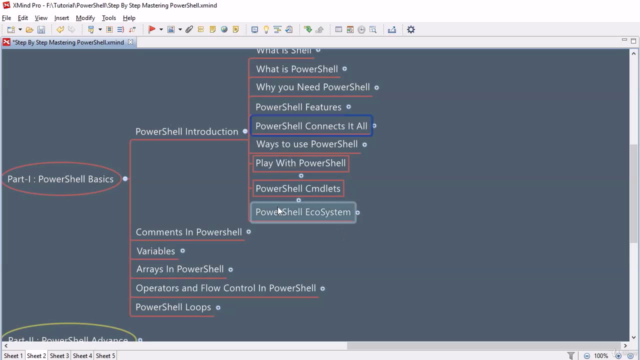Expand the Comments In Powershell topic

(249, 232)
